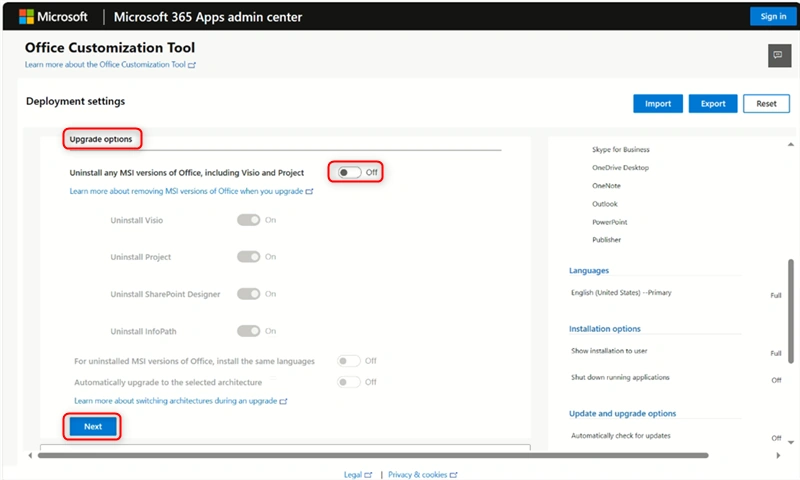This screenshot has height=480, width=800.
Task: Toggle the Uninstall Visio switch
Action: [x=248, y=220]
